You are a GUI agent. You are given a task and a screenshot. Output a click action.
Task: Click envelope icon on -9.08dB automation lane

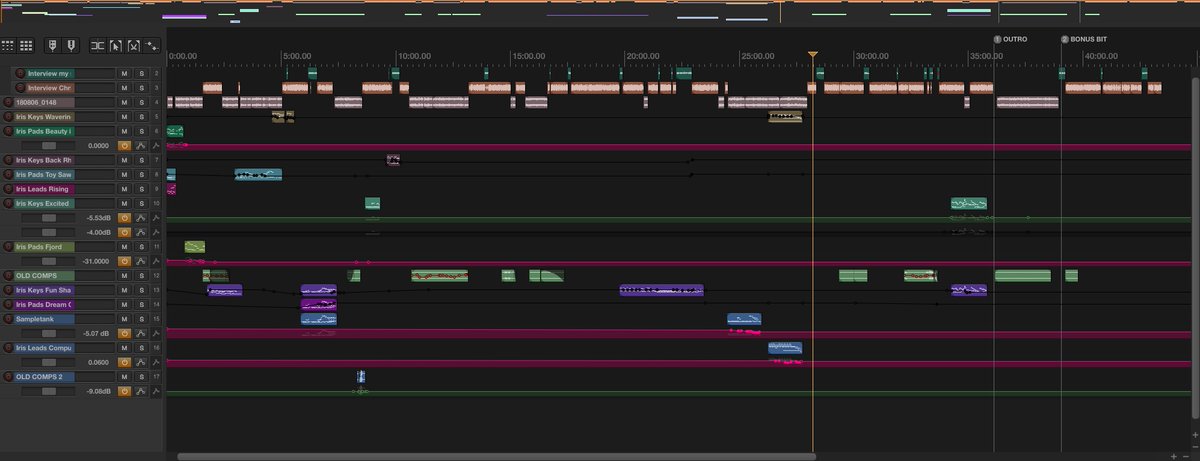[x=141, y=391]
